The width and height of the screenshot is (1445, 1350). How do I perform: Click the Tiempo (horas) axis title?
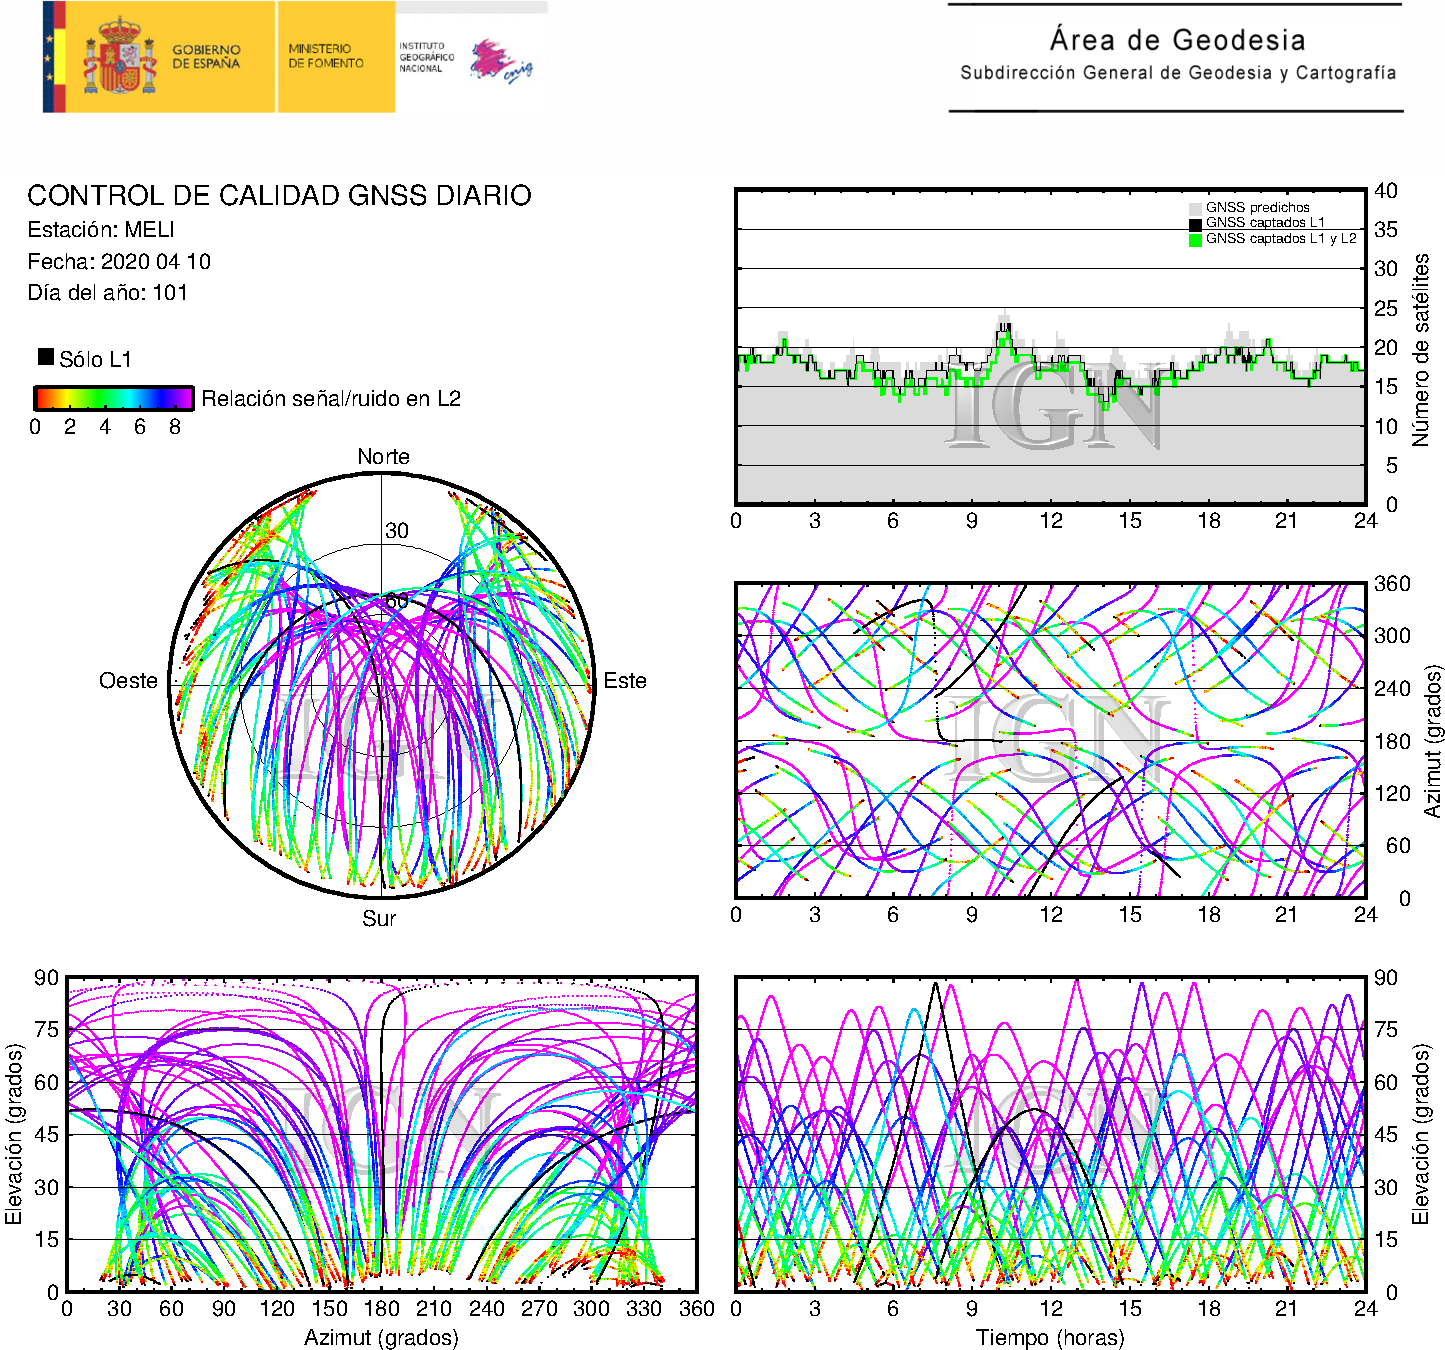tap(1050, 1337)
